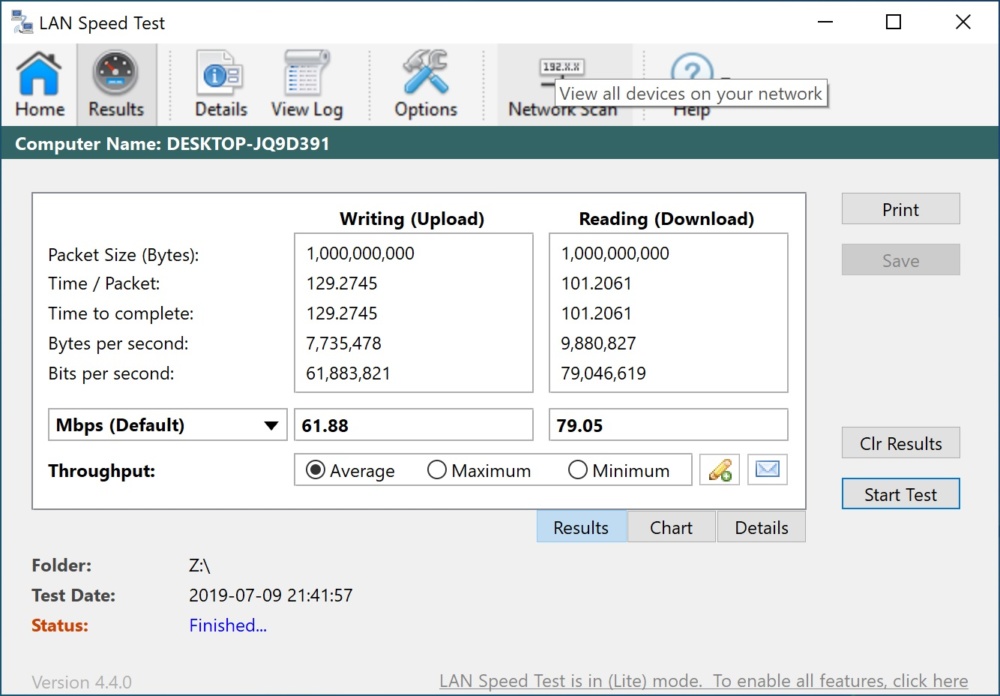Open the Options tools icon
The image size is (1000, 696).
(x=425, y=84)
